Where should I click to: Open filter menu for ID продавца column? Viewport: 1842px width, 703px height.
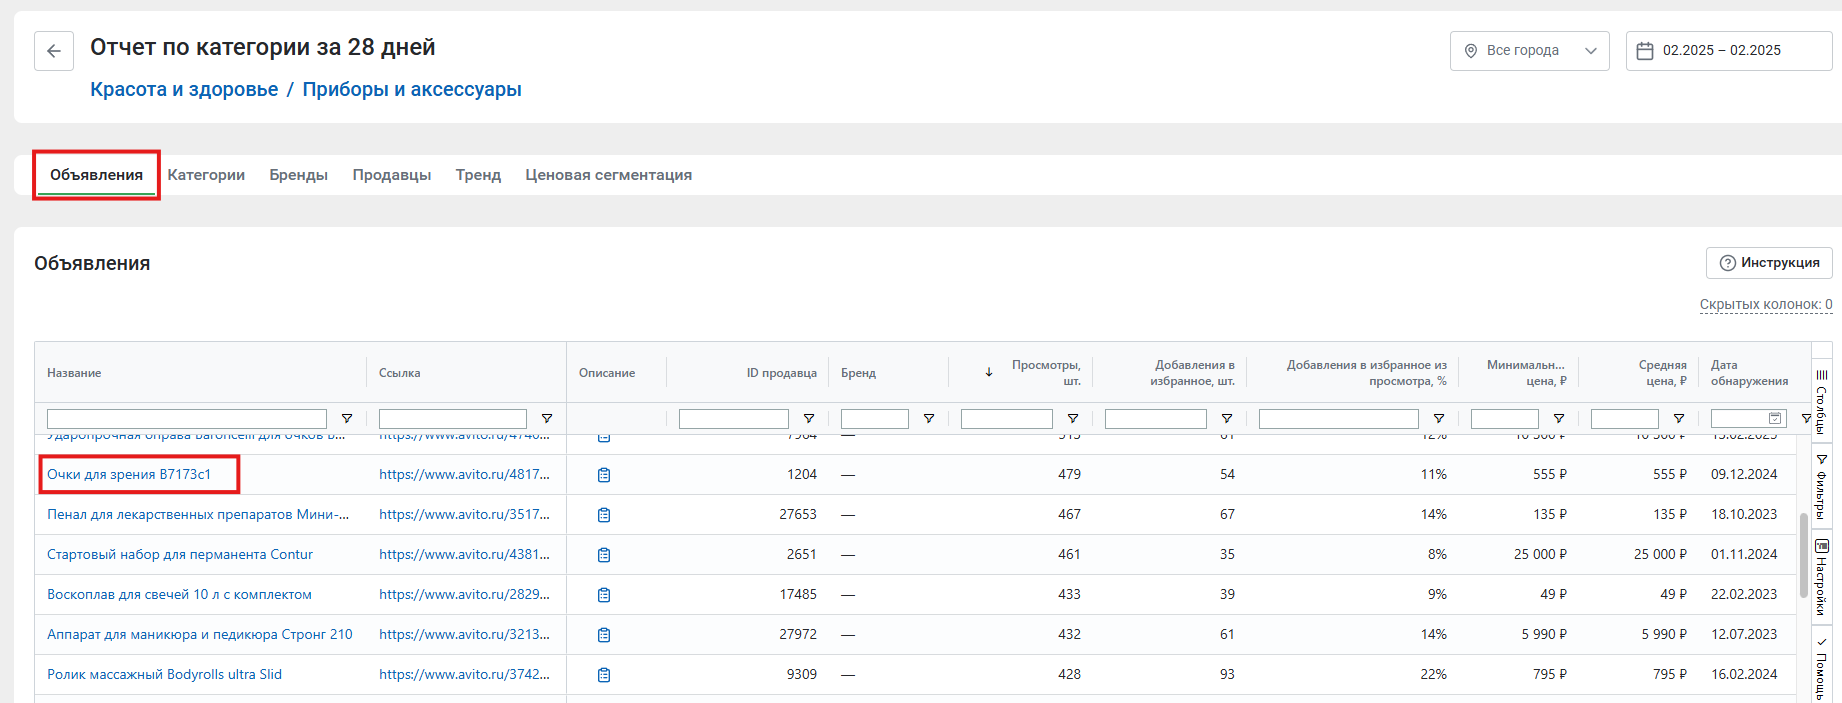tap(809, 419)
